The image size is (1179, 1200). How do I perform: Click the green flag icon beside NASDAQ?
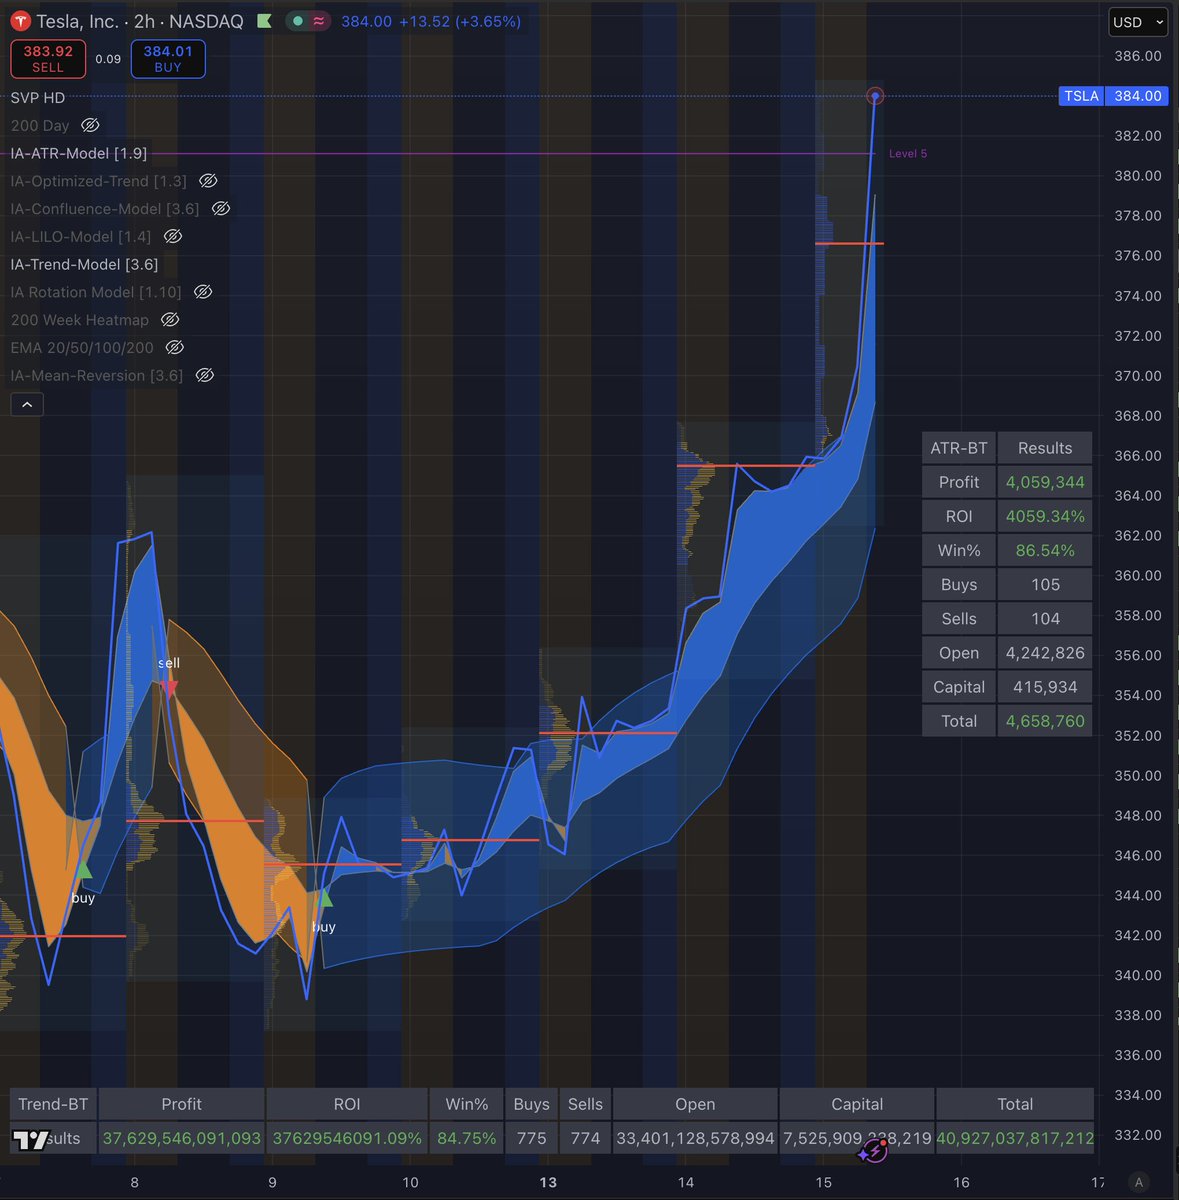pyautogui.click(x=265, y=21)
